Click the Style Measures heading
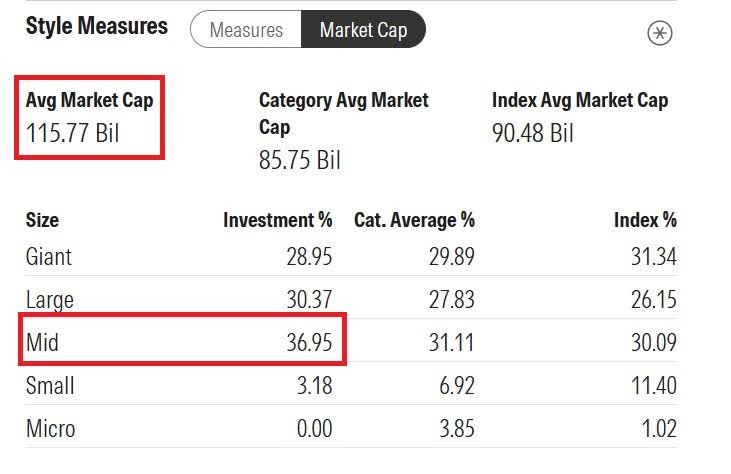This screenshot has height=474, width=731. coord(96,26)
